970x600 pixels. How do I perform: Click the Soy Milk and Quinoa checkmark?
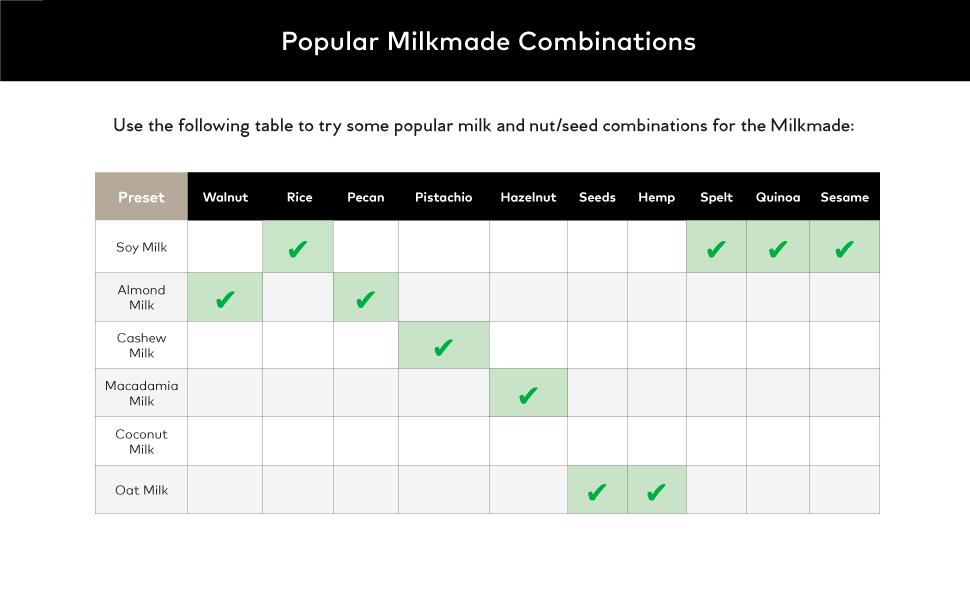[x=777, y=249]
